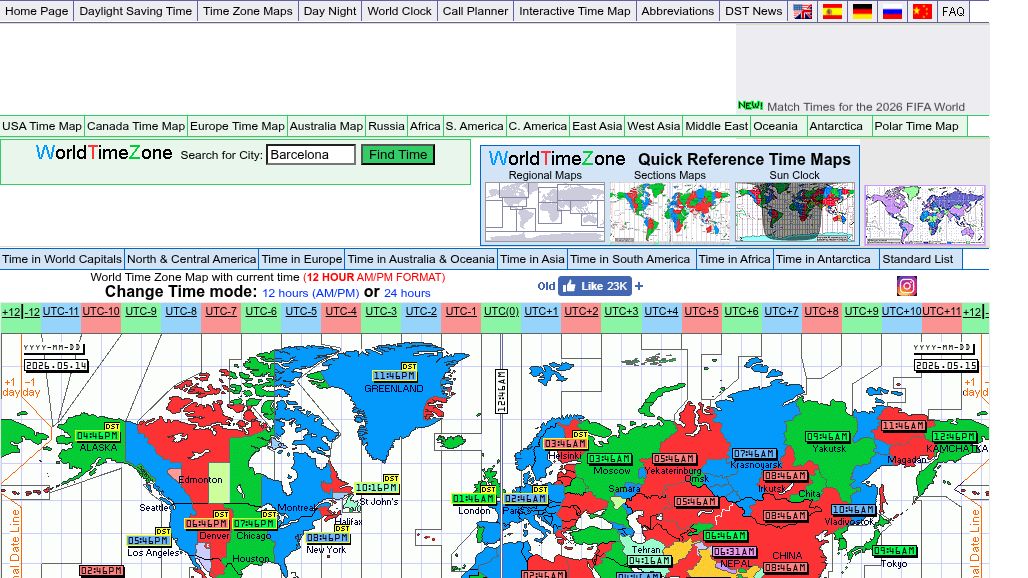The width and height of the screenshot is (1028, 578).
Task: Click the Facebook Like 23K button
Action: pos(595,286)
